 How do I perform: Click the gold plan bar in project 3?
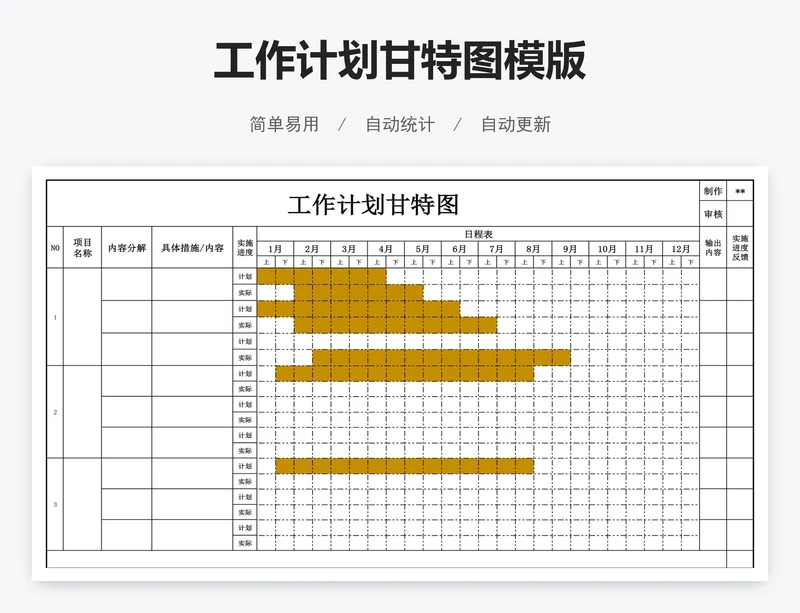pos(404,466)
